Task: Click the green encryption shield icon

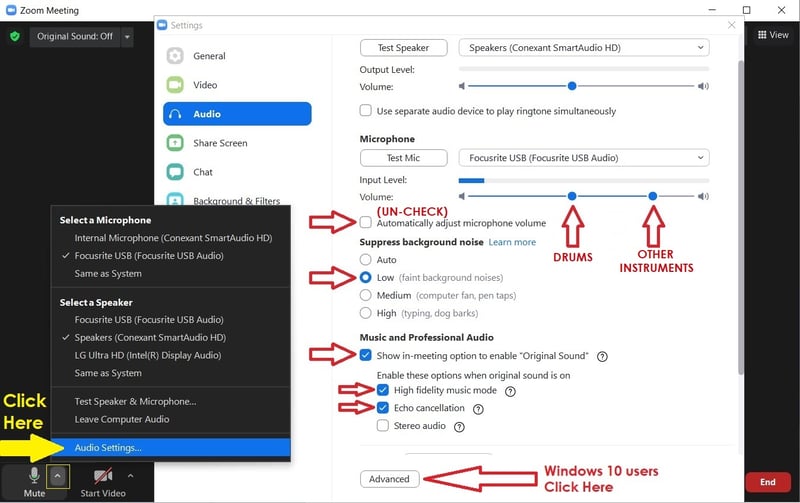Action: pyautogui.click(x=15, y=36)
